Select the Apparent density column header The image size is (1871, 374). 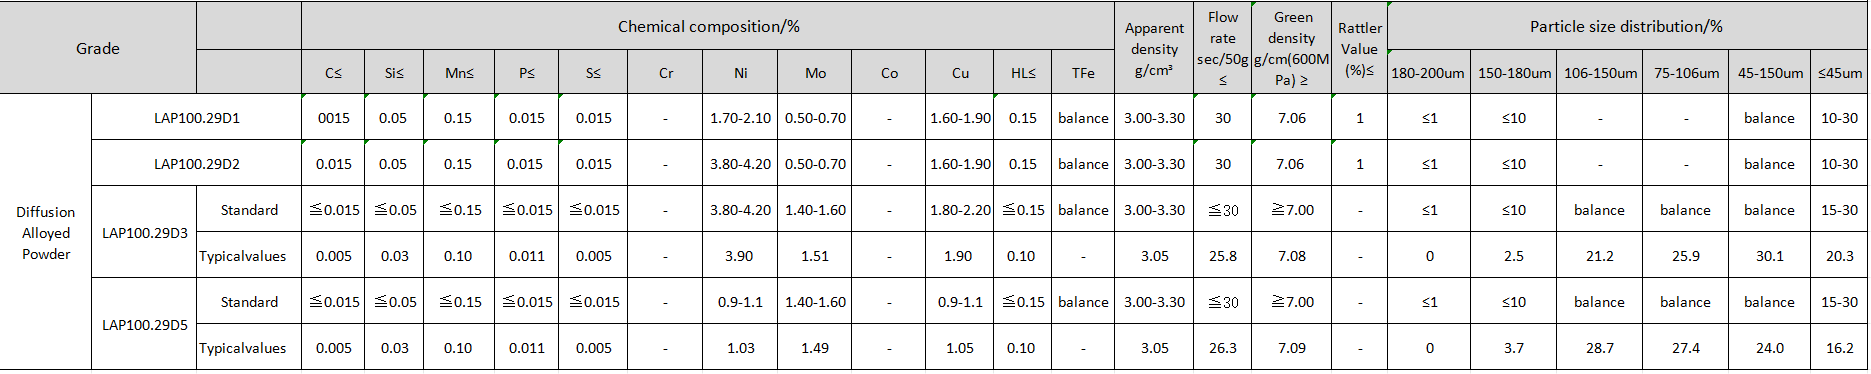click(1154, 48)
